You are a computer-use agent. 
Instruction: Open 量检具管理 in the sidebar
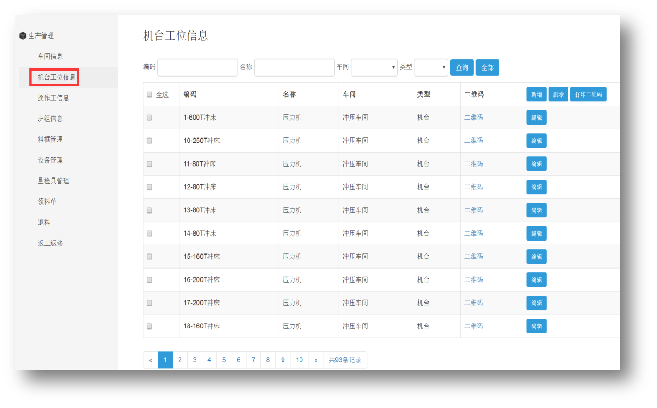[53, 181]
